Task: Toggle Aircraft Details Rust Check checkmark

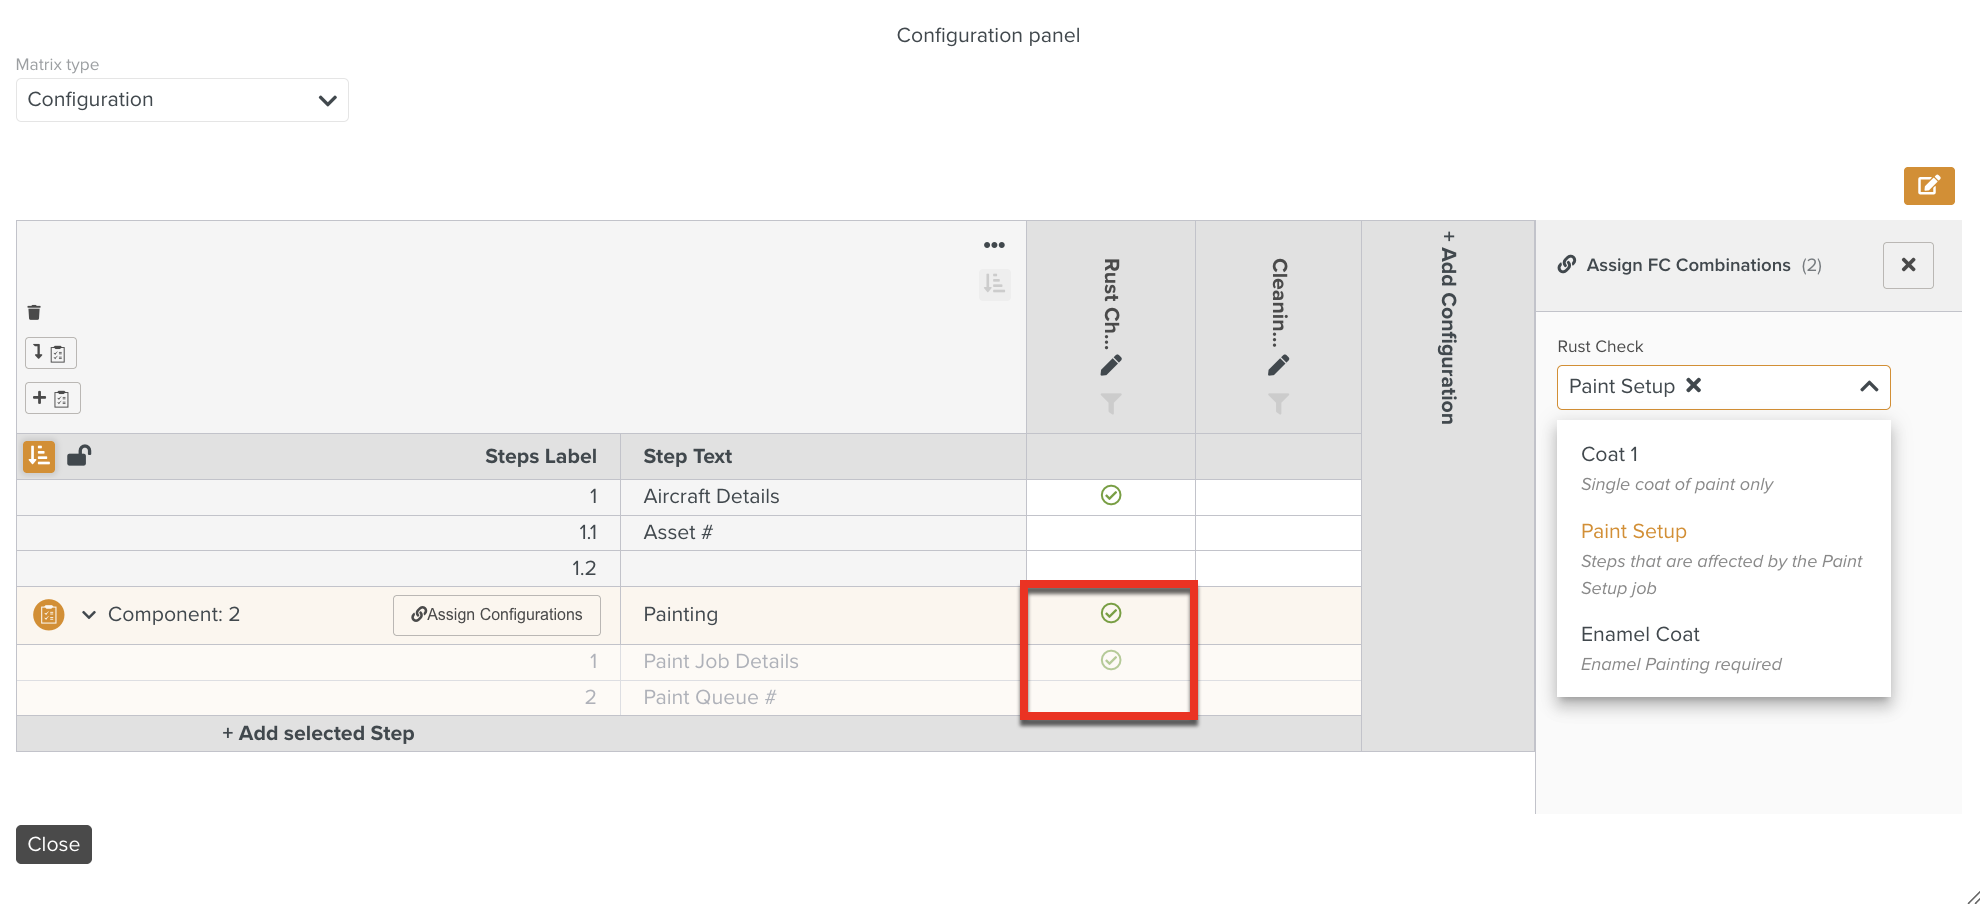Action: 1111,495
